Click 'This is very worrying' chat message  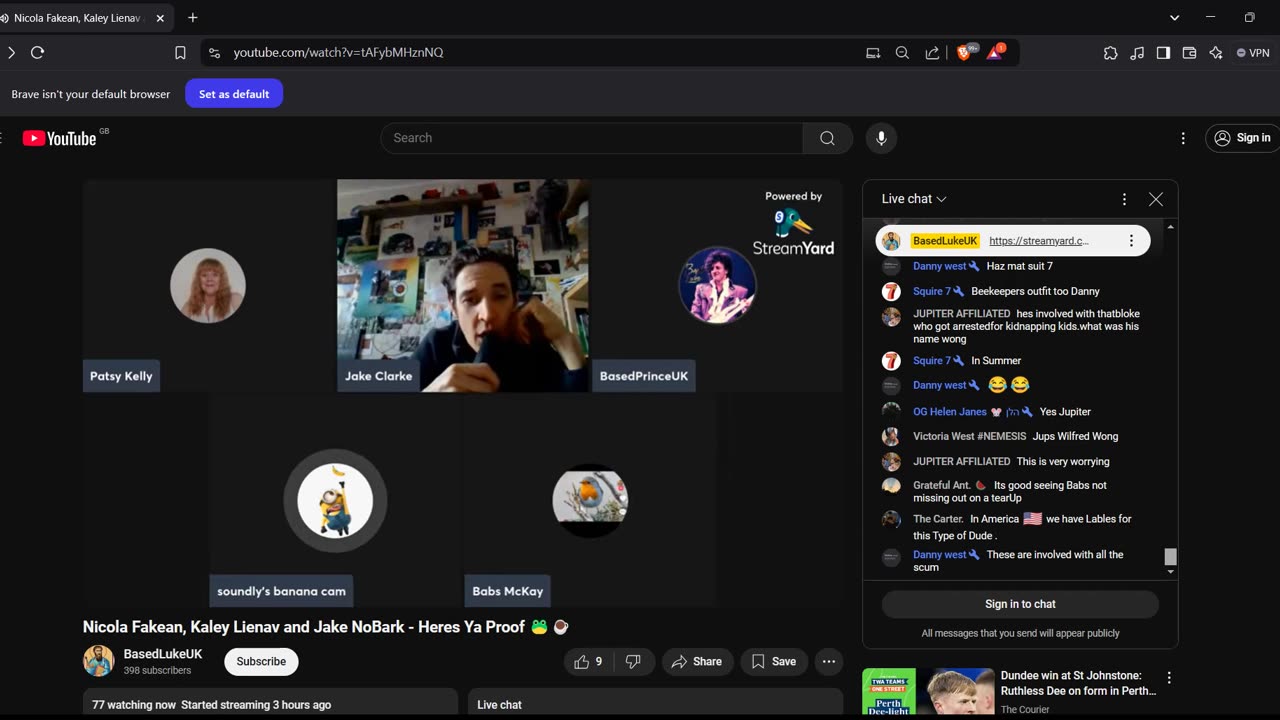click(x=1062, y=462)
